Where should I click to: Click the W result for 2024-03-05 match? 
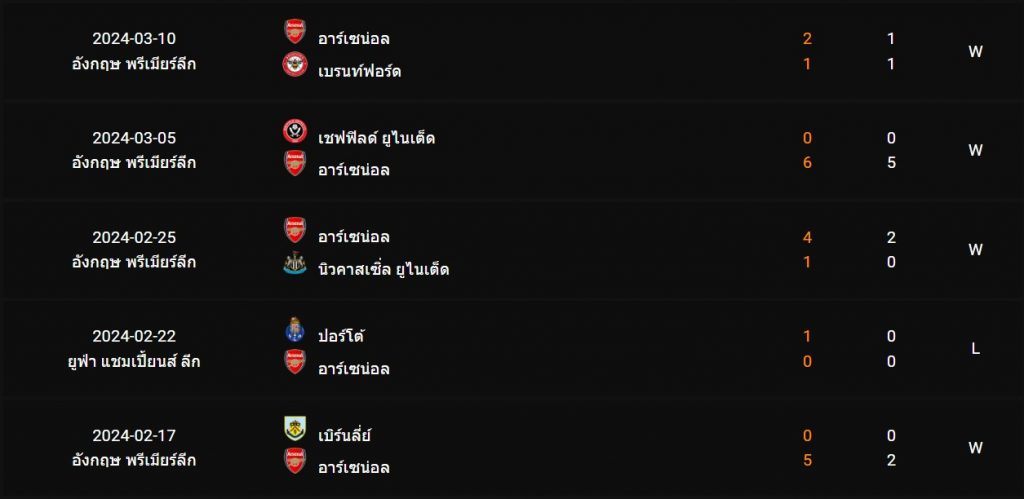(x=975, y=150)
